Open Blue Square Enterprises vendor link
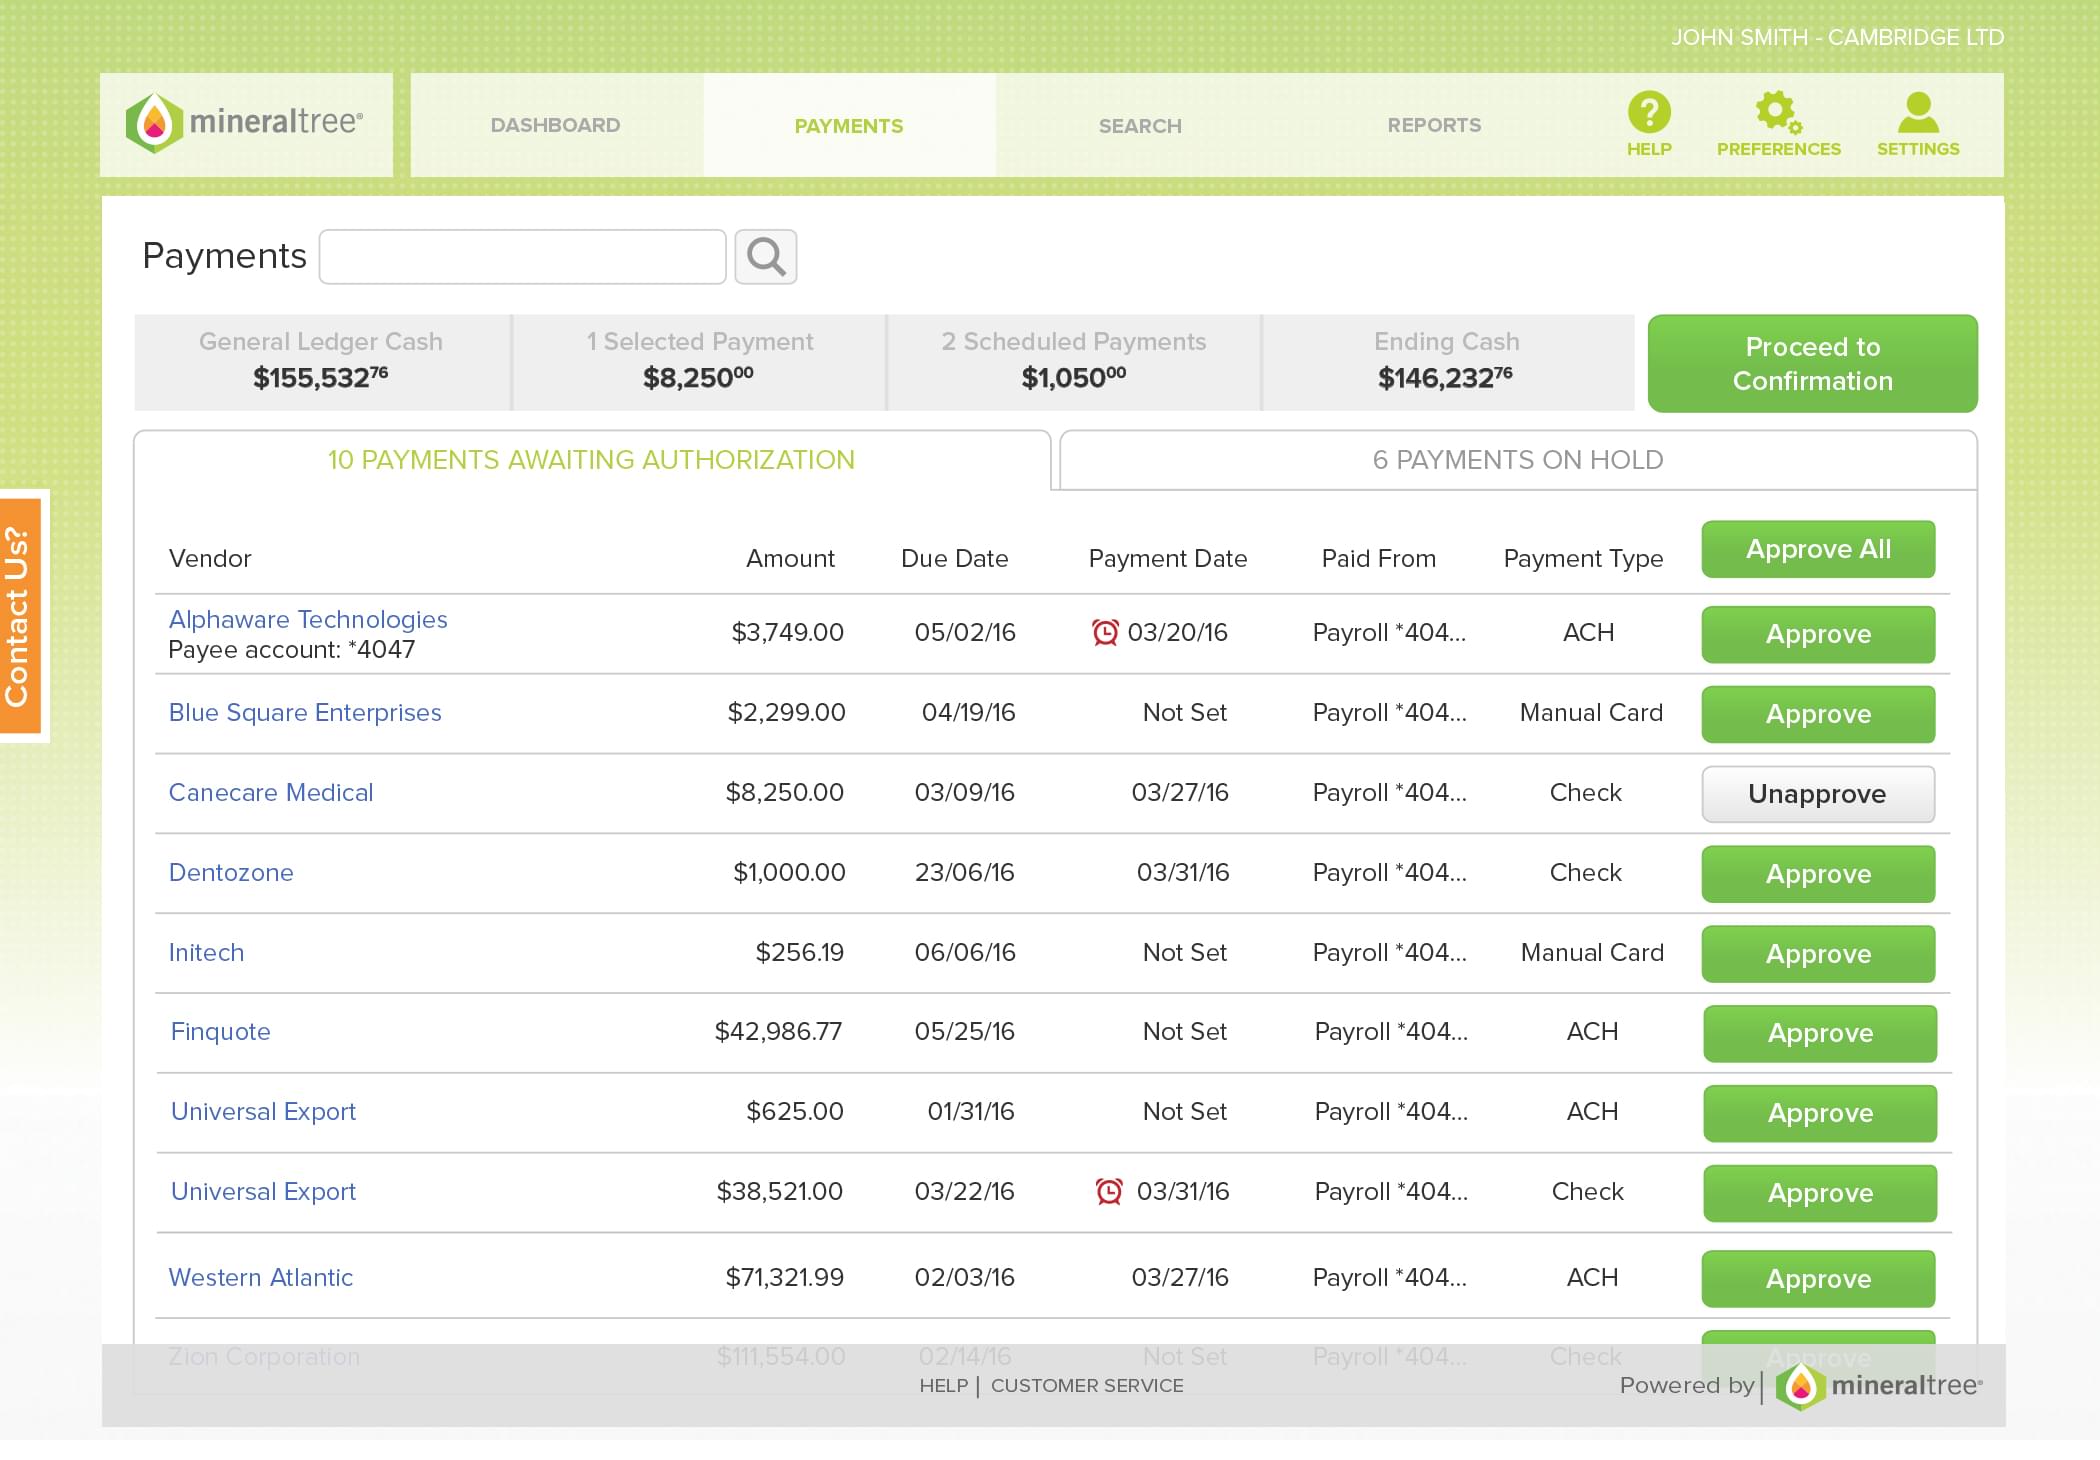Viewport: 2100px width, 1460px height. tap(305, 712)
